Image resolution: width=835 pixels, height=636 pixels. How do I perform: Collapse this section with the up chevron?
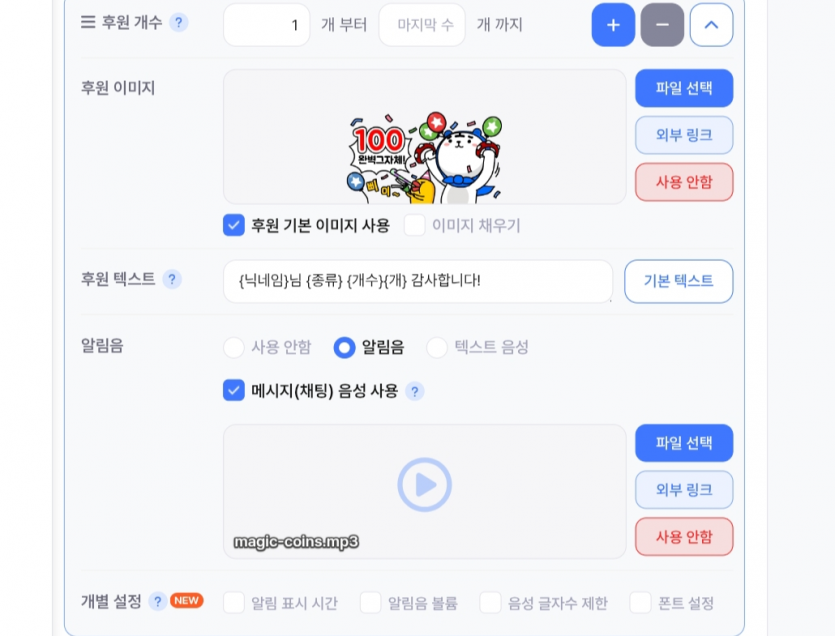point(711,25)
